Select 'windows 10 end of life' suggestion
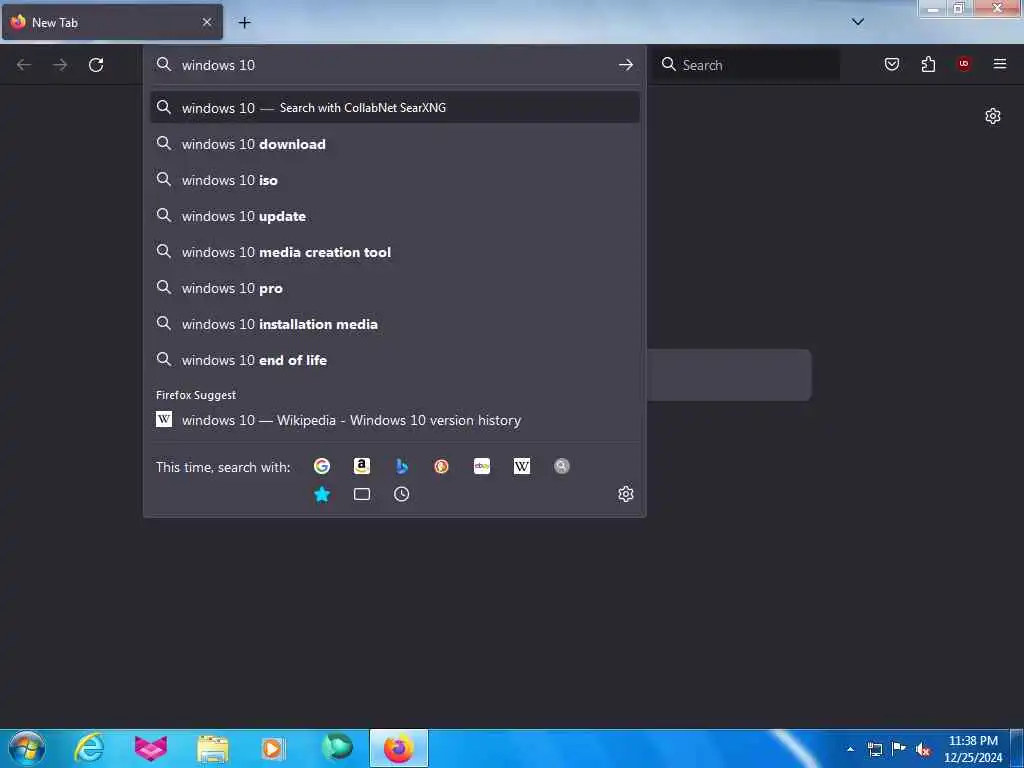1024x768 pixels. (x=394, y=360)
